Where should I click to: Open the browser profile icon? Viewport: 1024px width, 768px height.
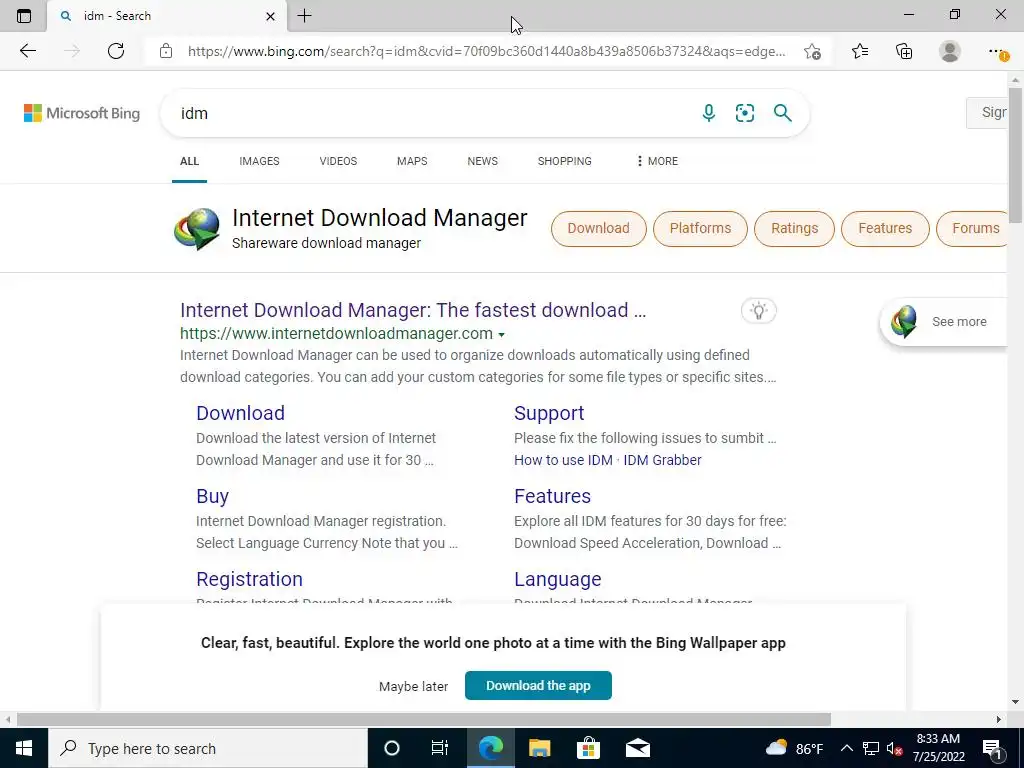point(950,51)
